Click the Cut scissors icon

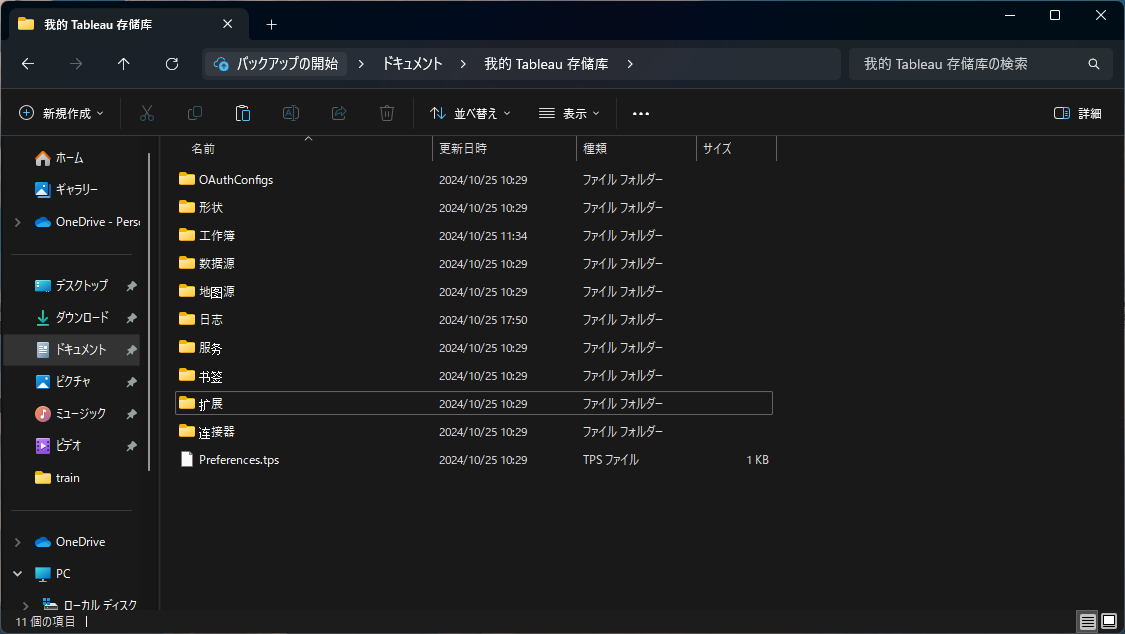click(146, 113)
